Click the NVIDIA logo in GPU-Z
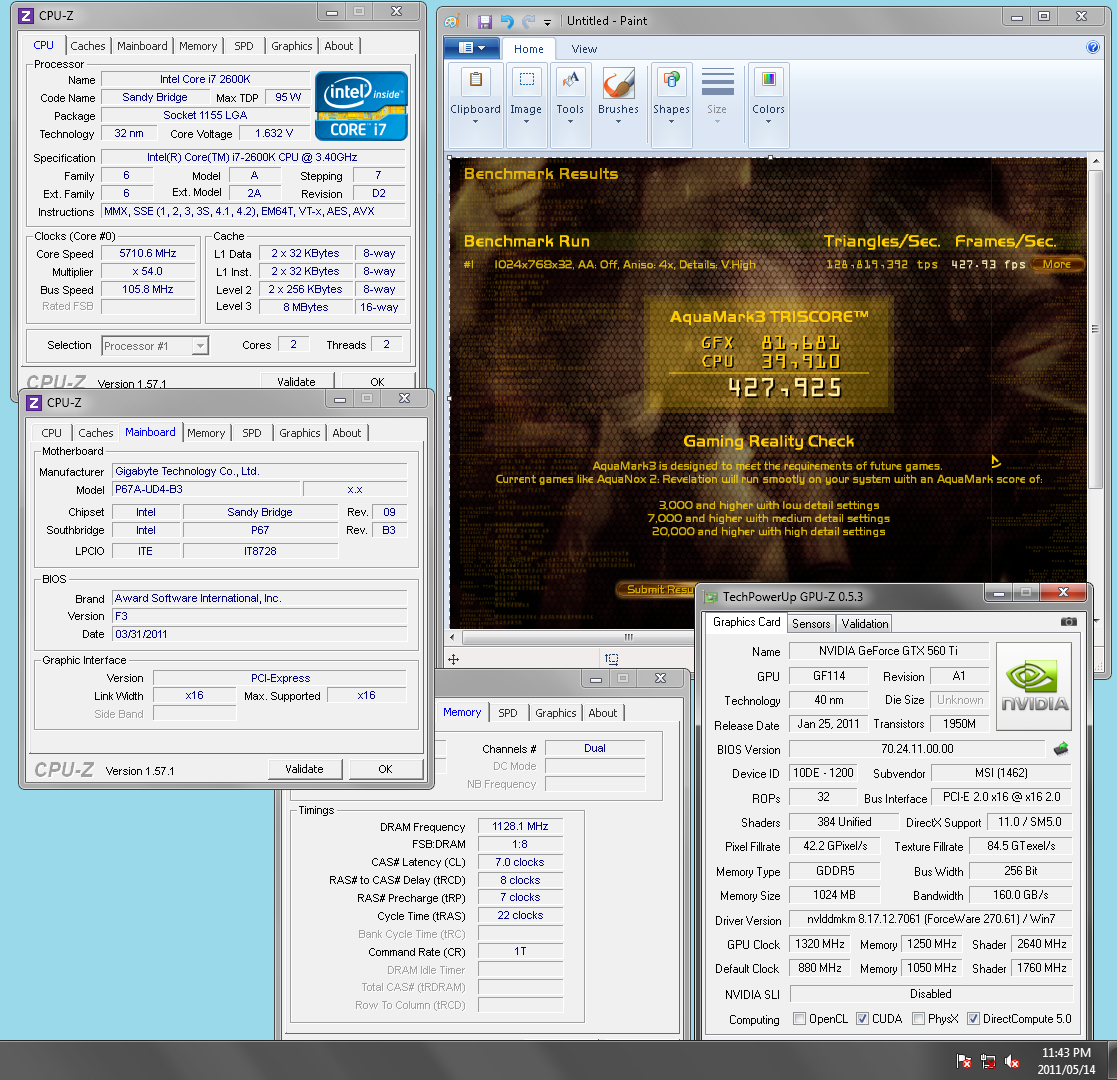The image size is (1117, 1080). [1034, 687]
